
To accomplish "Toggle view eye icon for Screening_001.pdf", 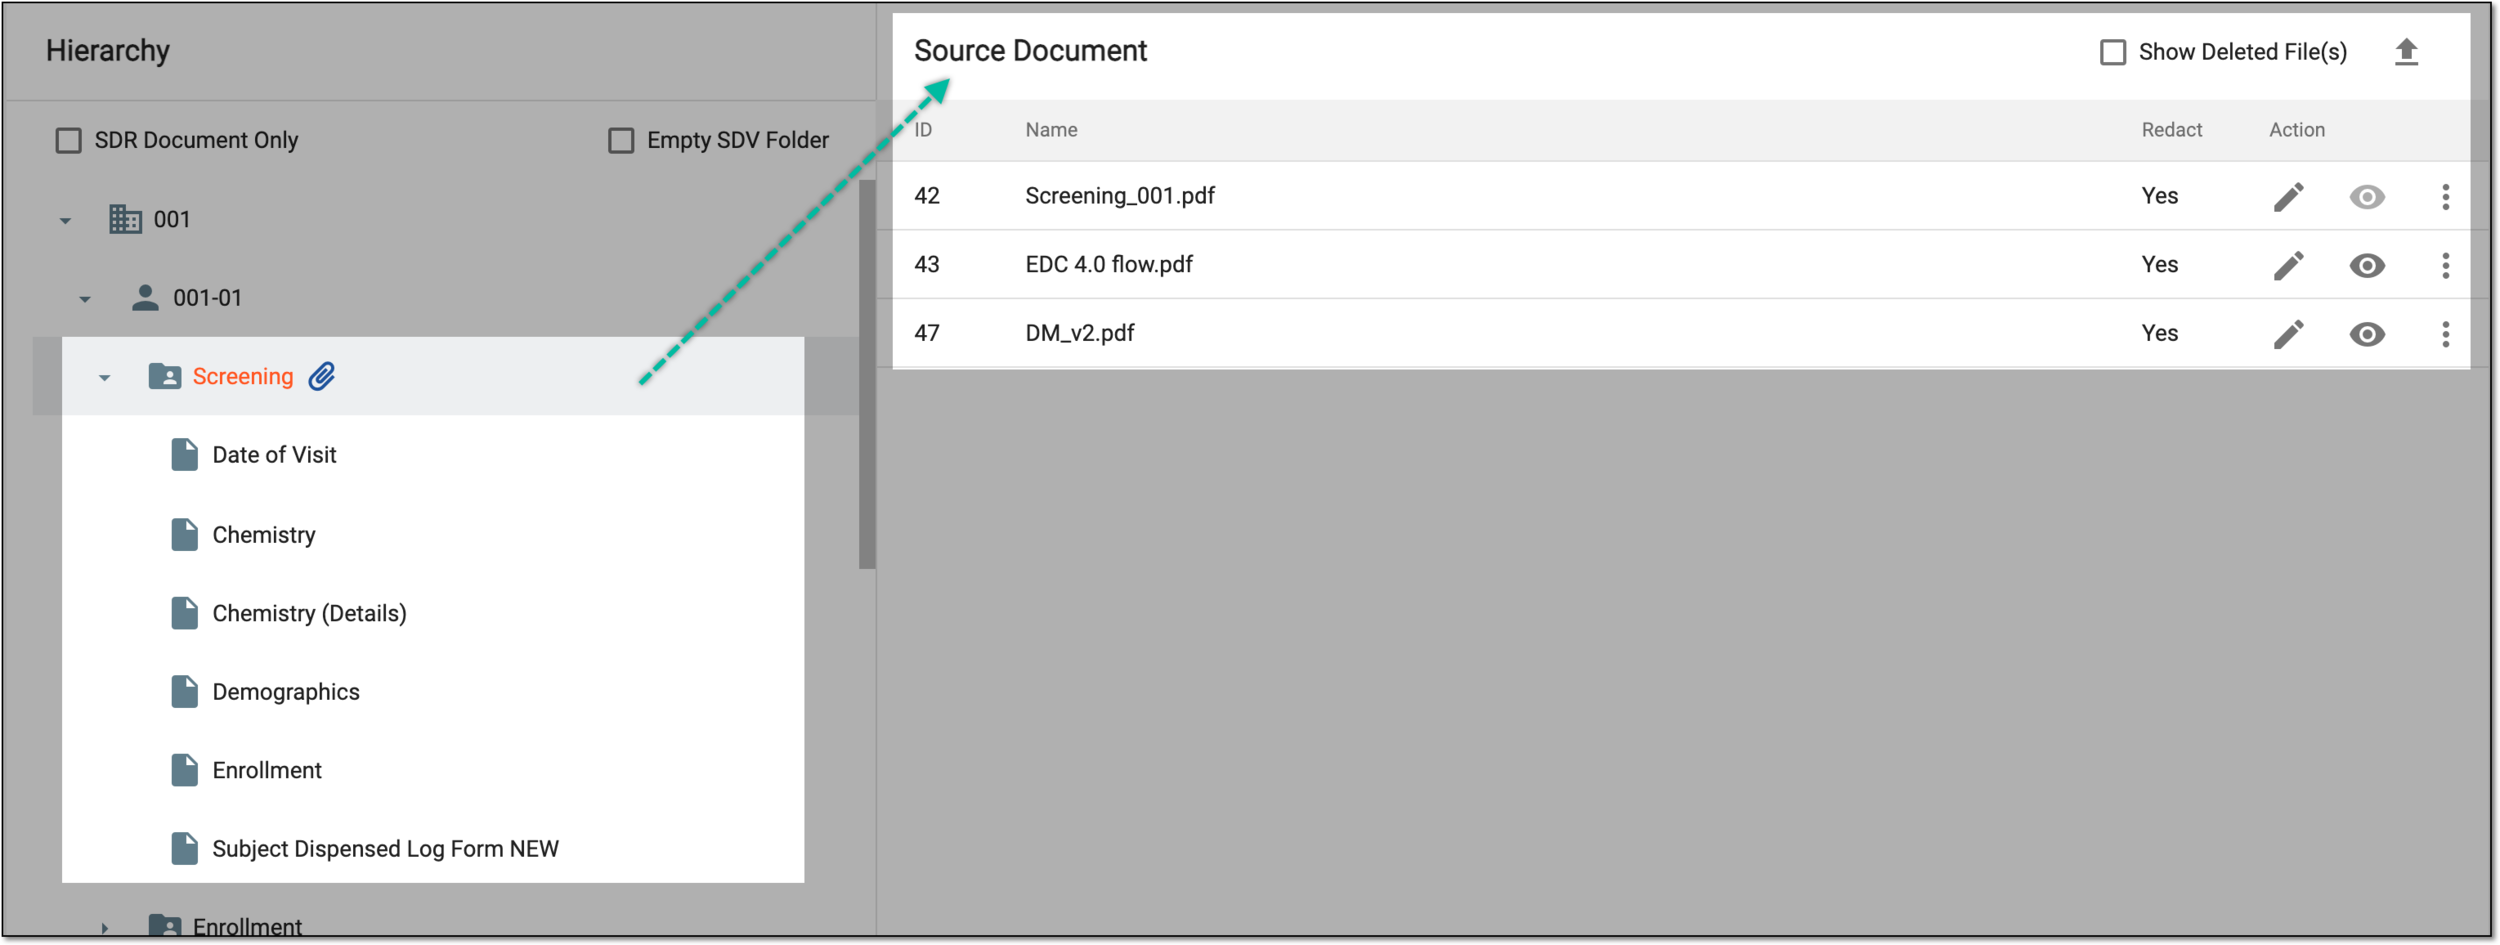I will pos(2366,197).
